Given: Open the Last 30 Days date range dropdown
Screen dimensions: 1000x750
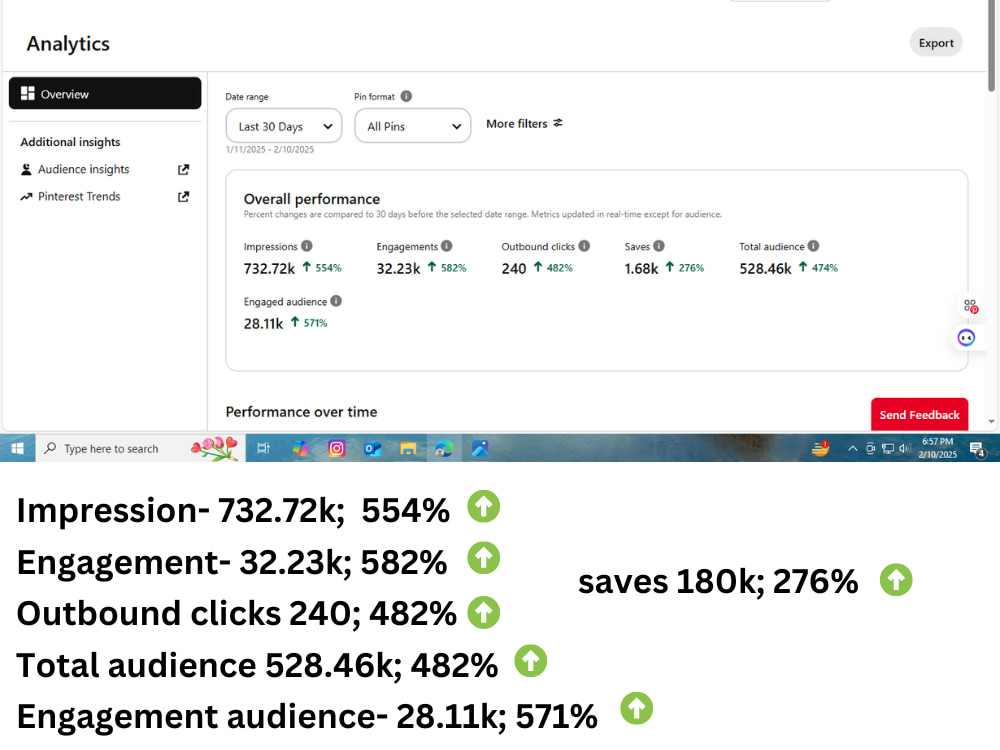Looking at the screenshot, I should click(284, 126).
